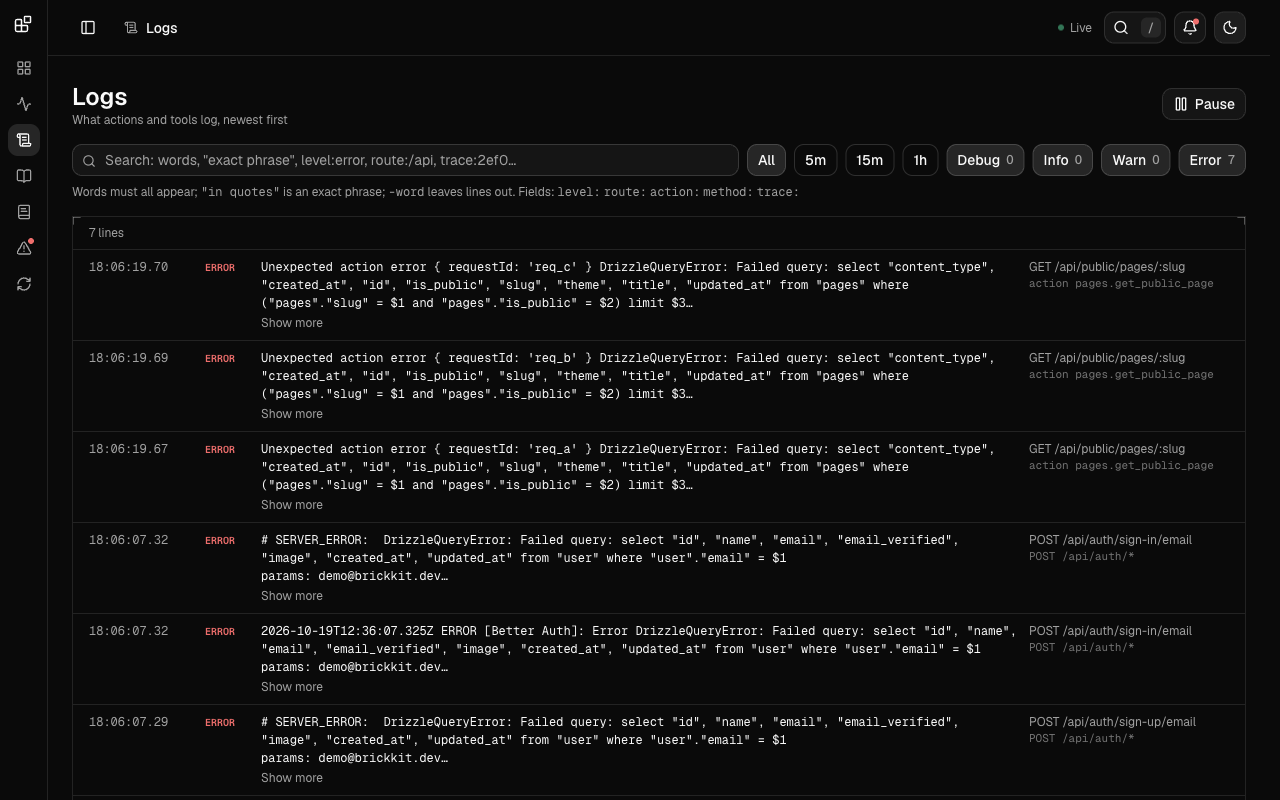
Task: Switch theme with the moon icon
Action: point(1230,28)
